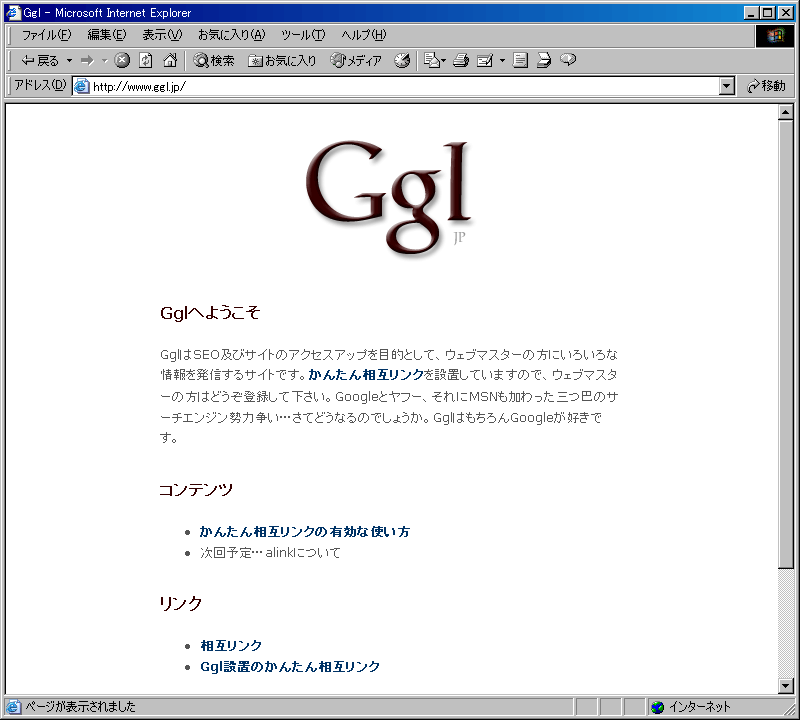The image size is (800, 720).
Task: Open the Media (メディア) pane
Action: coord(356,61)
